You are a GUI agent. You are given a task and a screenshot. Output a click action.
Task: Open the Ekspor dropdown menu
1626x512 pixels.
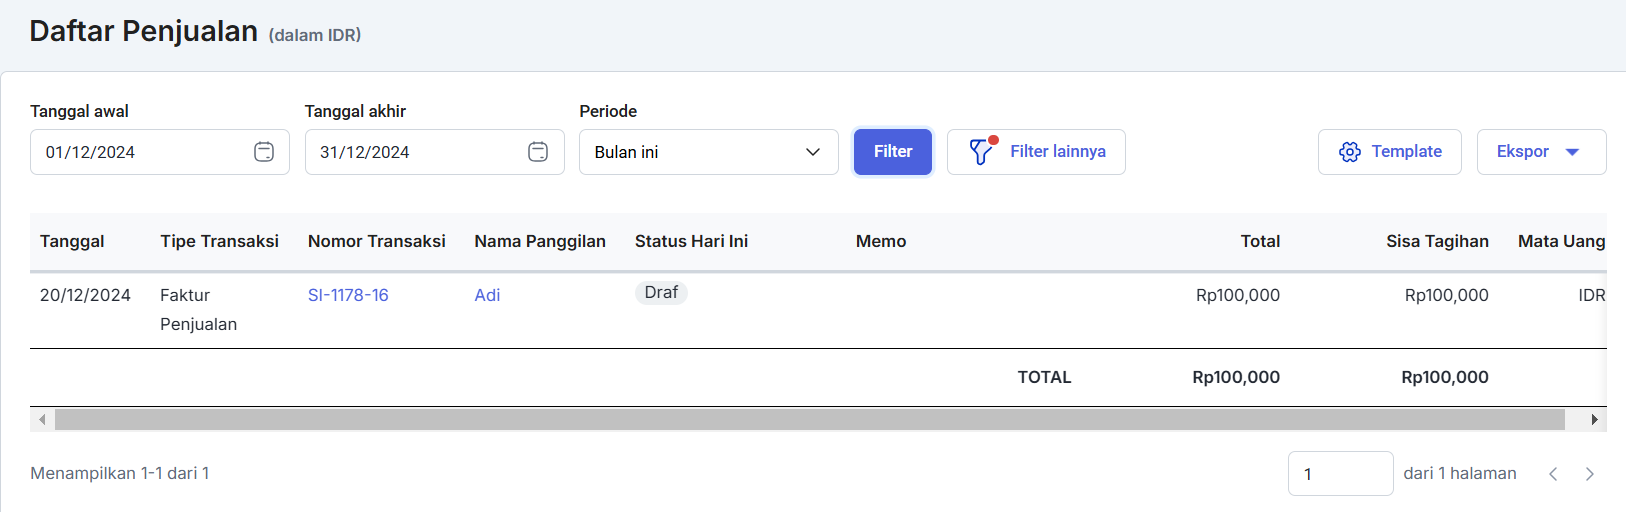(1542, 152)
